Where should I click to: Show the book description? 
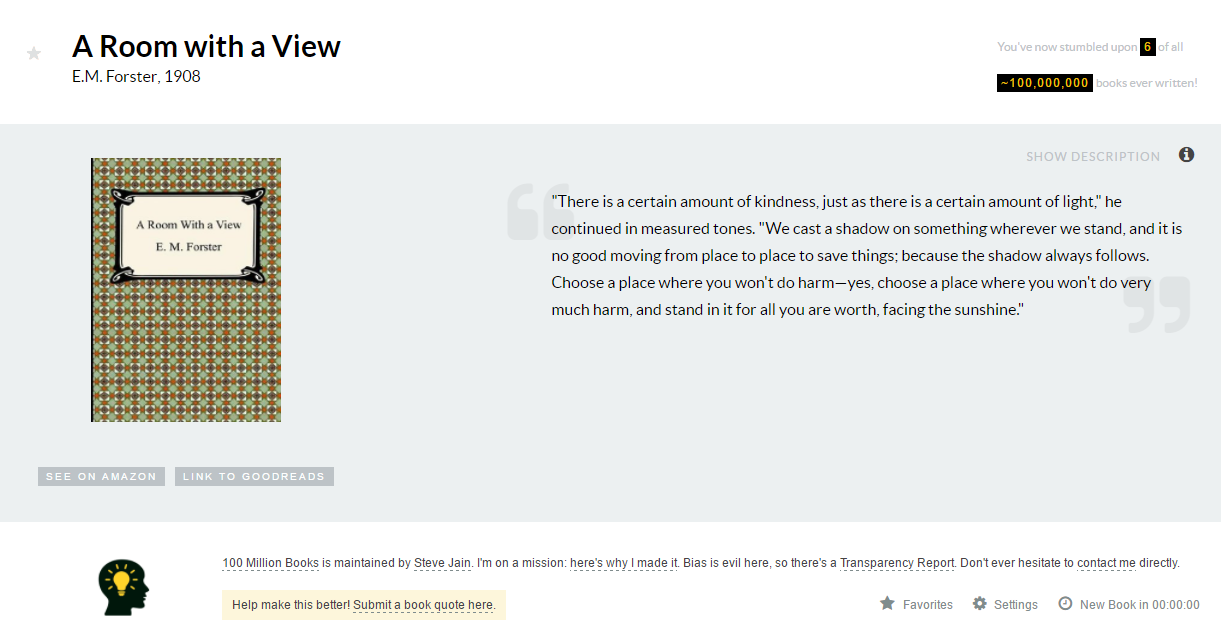[x=1092, y=157]
